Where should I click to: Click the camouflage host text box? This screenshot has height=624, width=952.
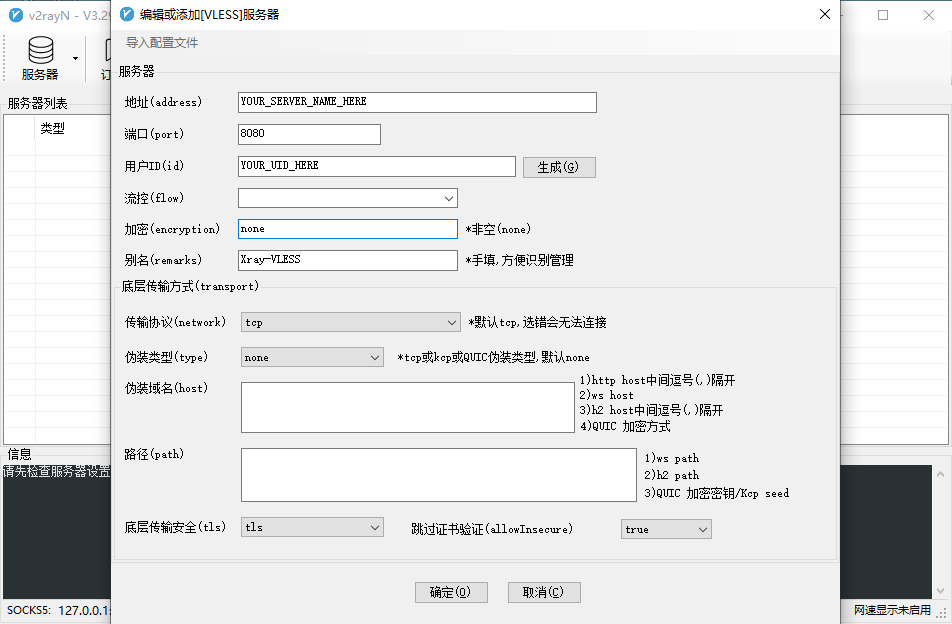(407, 407)
